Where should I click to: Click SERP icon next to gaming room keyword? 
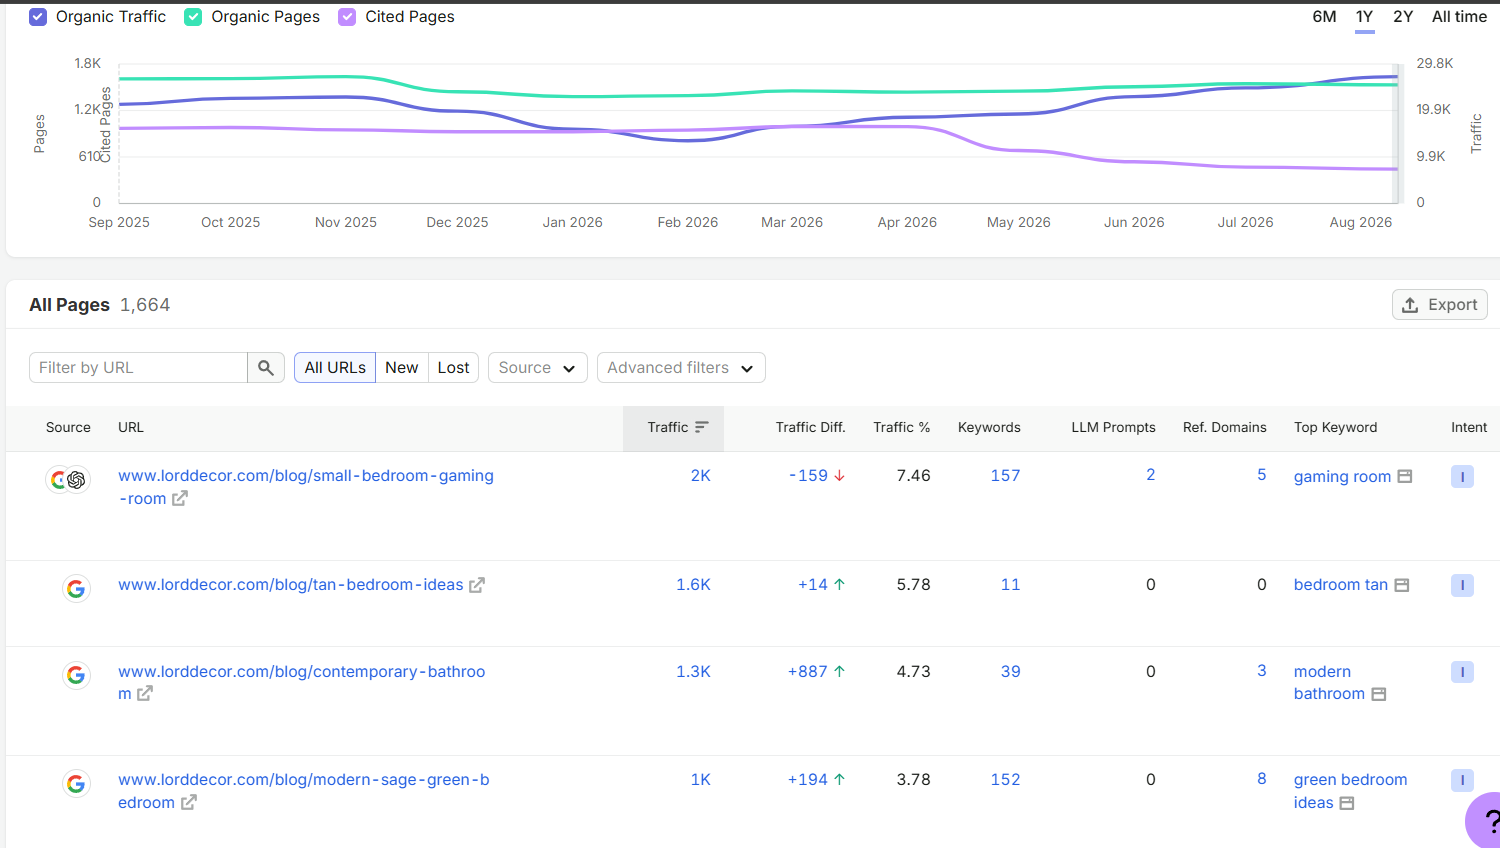[1405, 476]
